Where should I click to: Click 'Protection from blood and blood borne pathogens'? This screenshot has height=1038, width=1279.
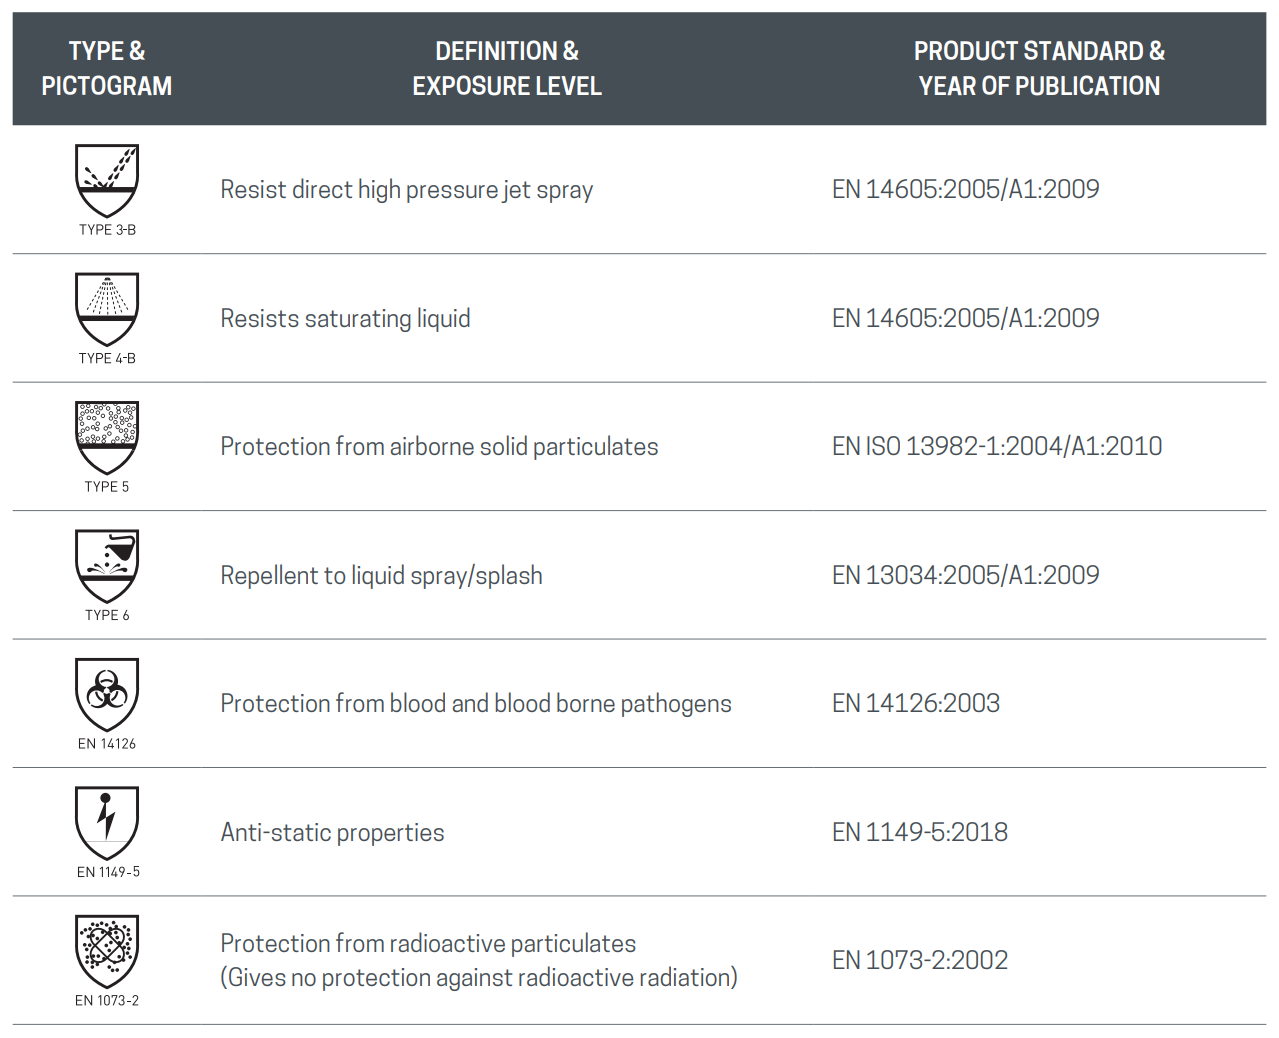point(475,703)
